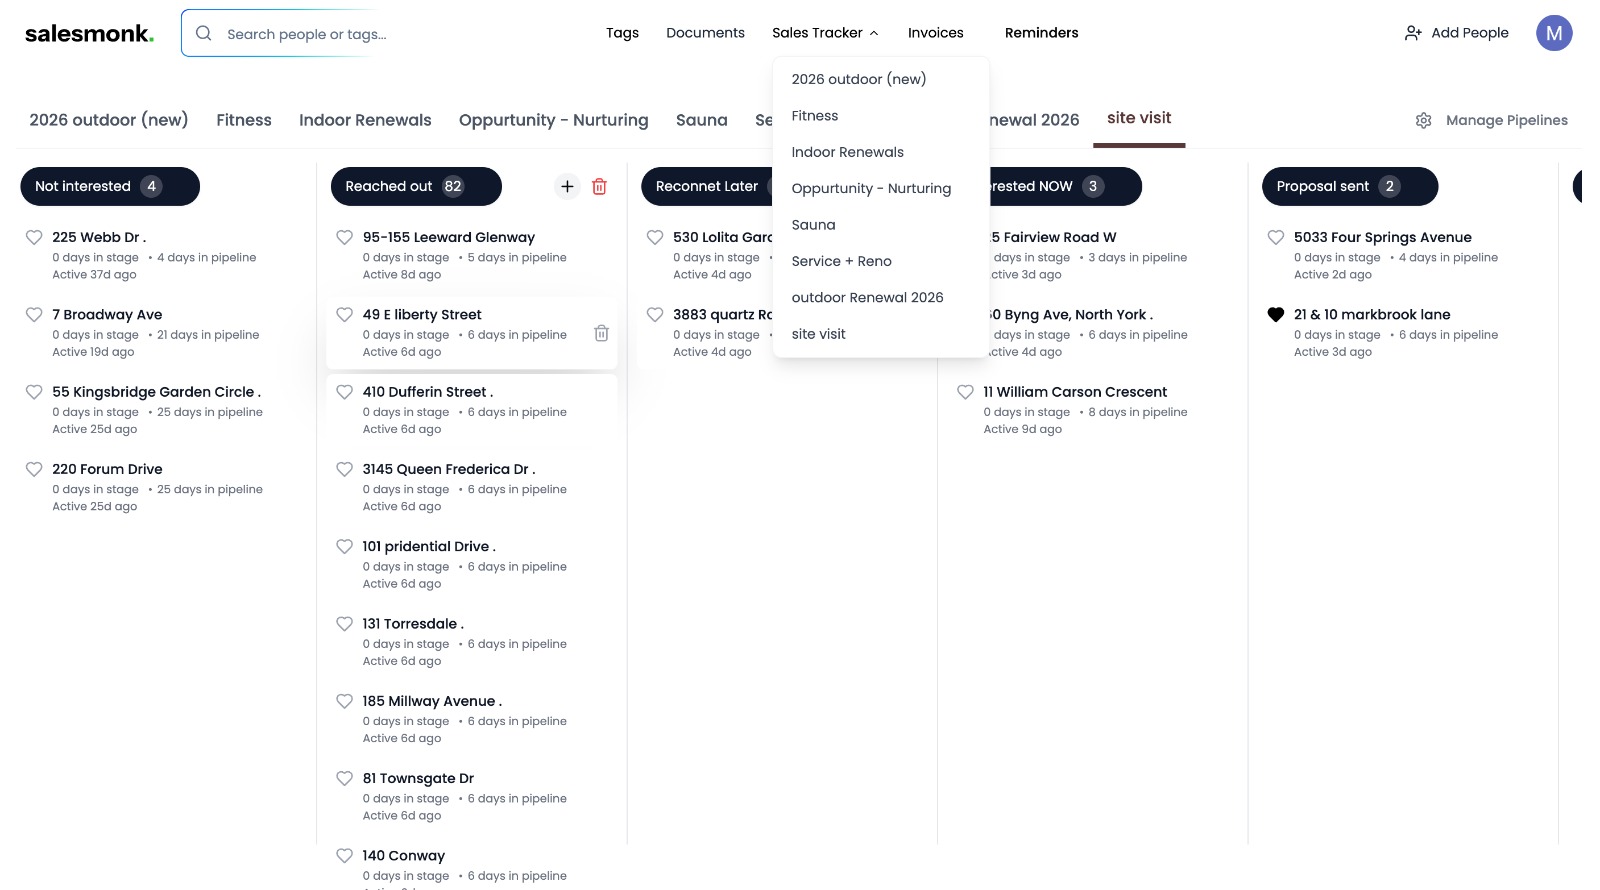Click the salesmonk logo
The width and height of the screenshot is (1600, 890).
point(89,33)
